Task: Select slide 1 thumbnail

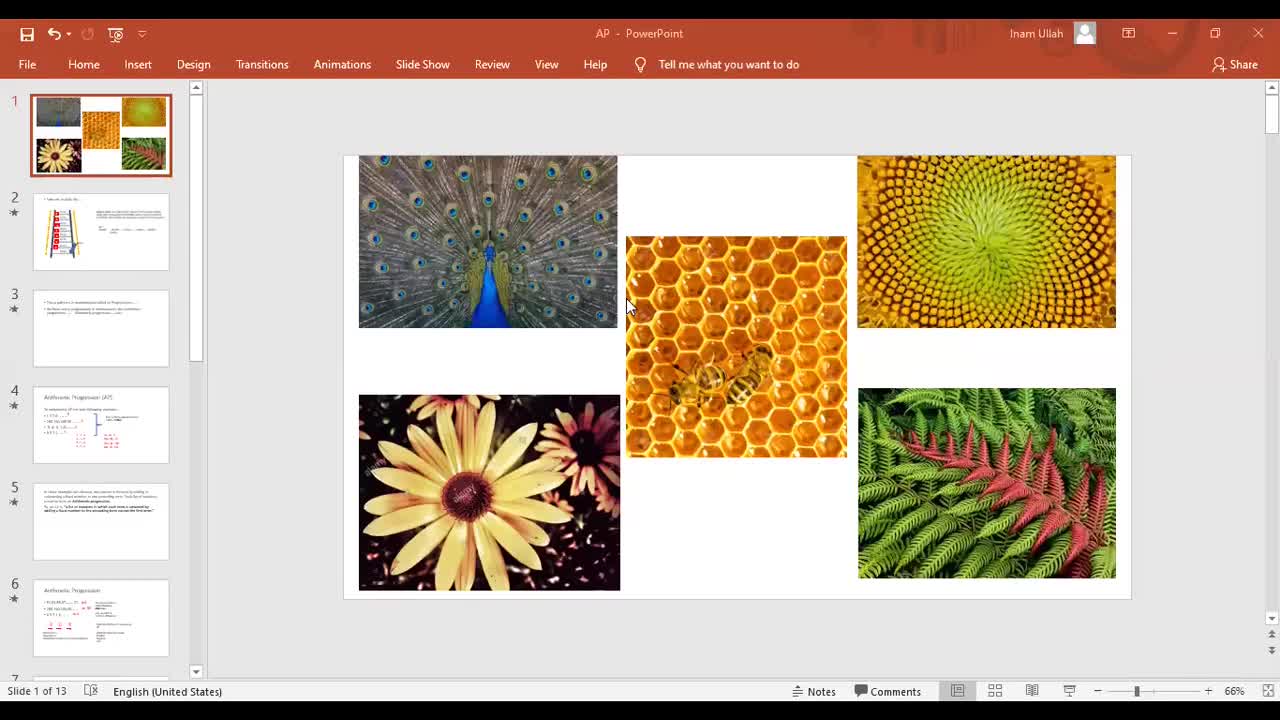Action: (x=101, y=135)
